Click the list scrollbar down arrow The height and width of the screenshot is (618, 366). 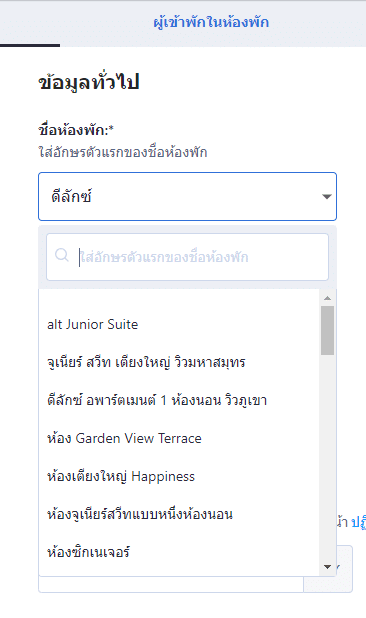coord(327,567)
